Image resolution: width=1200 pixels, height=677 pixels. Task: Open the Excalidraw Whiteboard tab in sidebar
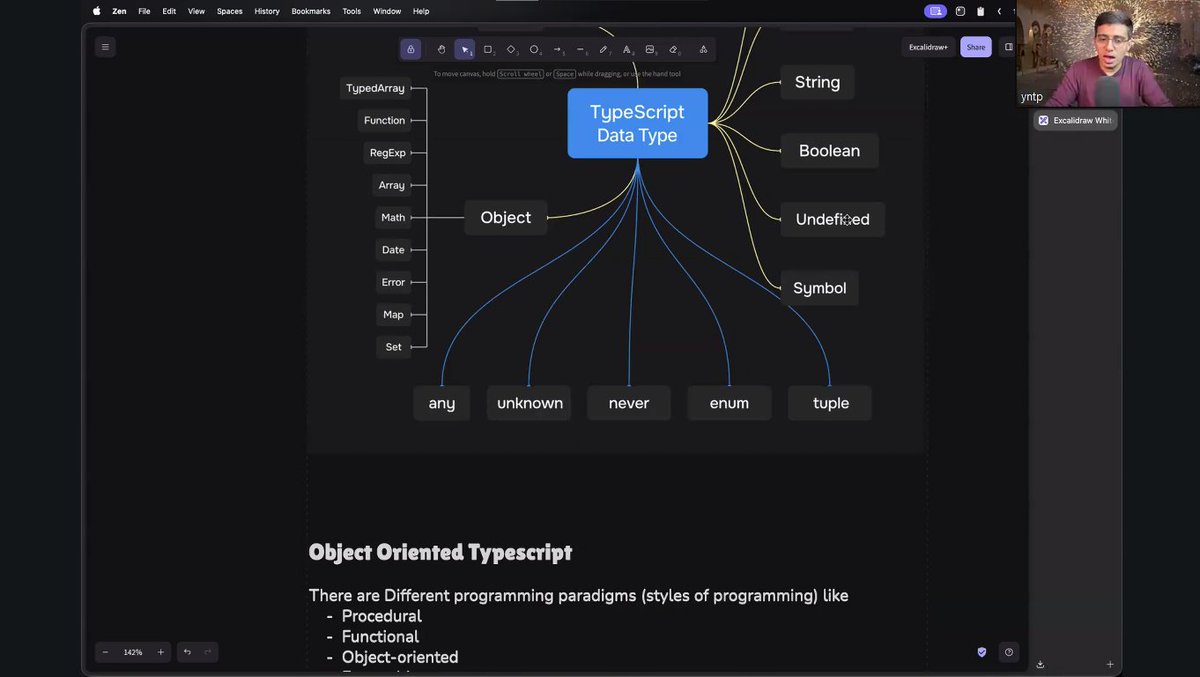pyautogui.click(x=1075, y=120)
